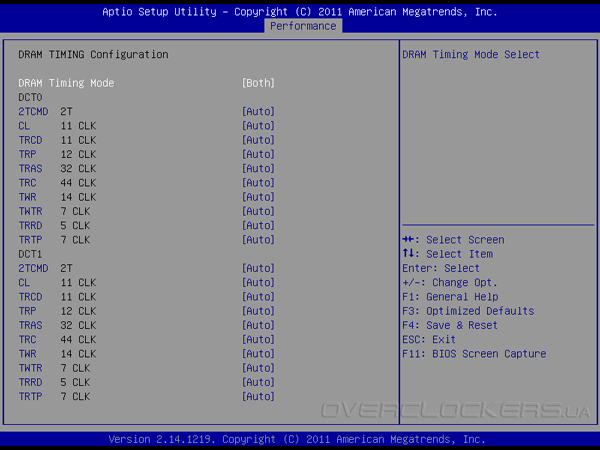
Task: Change DCT1 TRC [Auto] value
Action: (258, 339)
